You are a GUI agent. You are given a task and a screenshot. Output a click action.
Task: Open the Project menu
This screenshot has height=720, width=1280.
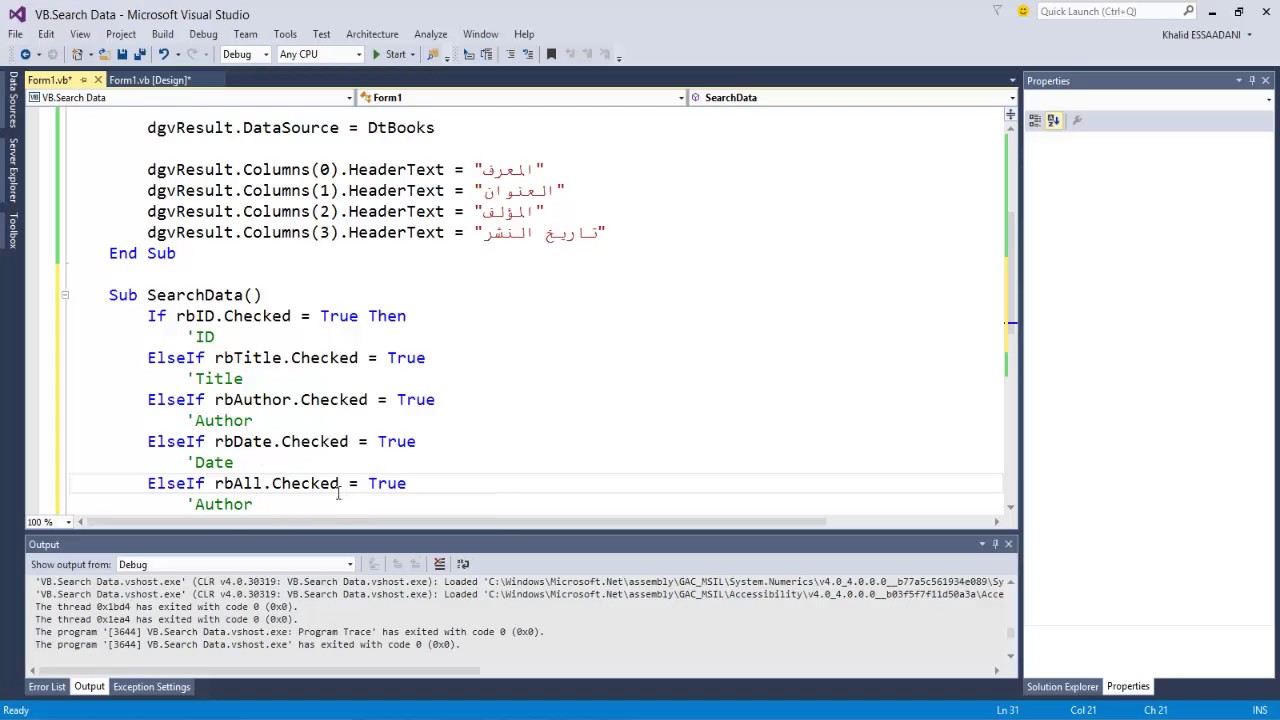tap(121, 34)
